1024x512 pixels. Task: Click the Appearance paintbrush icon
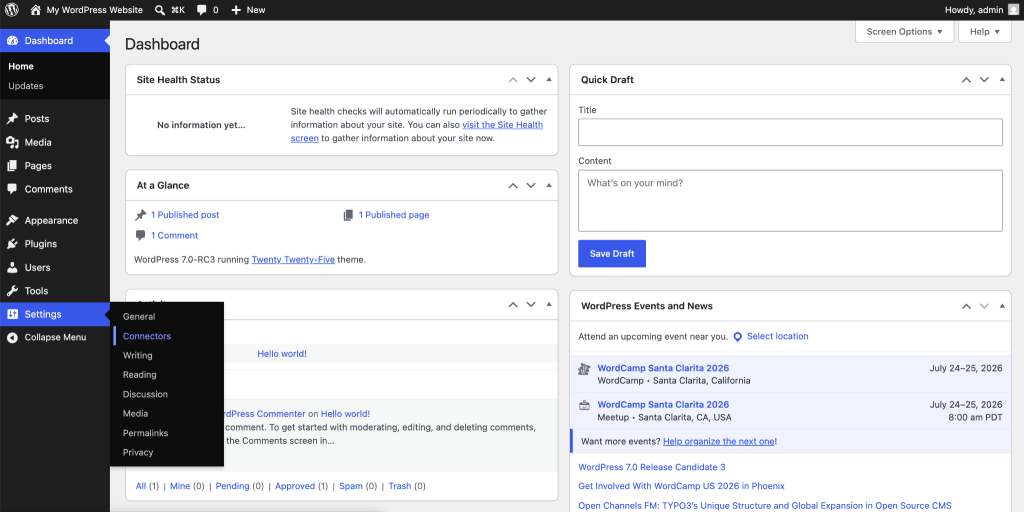click(x=12, y=221)
